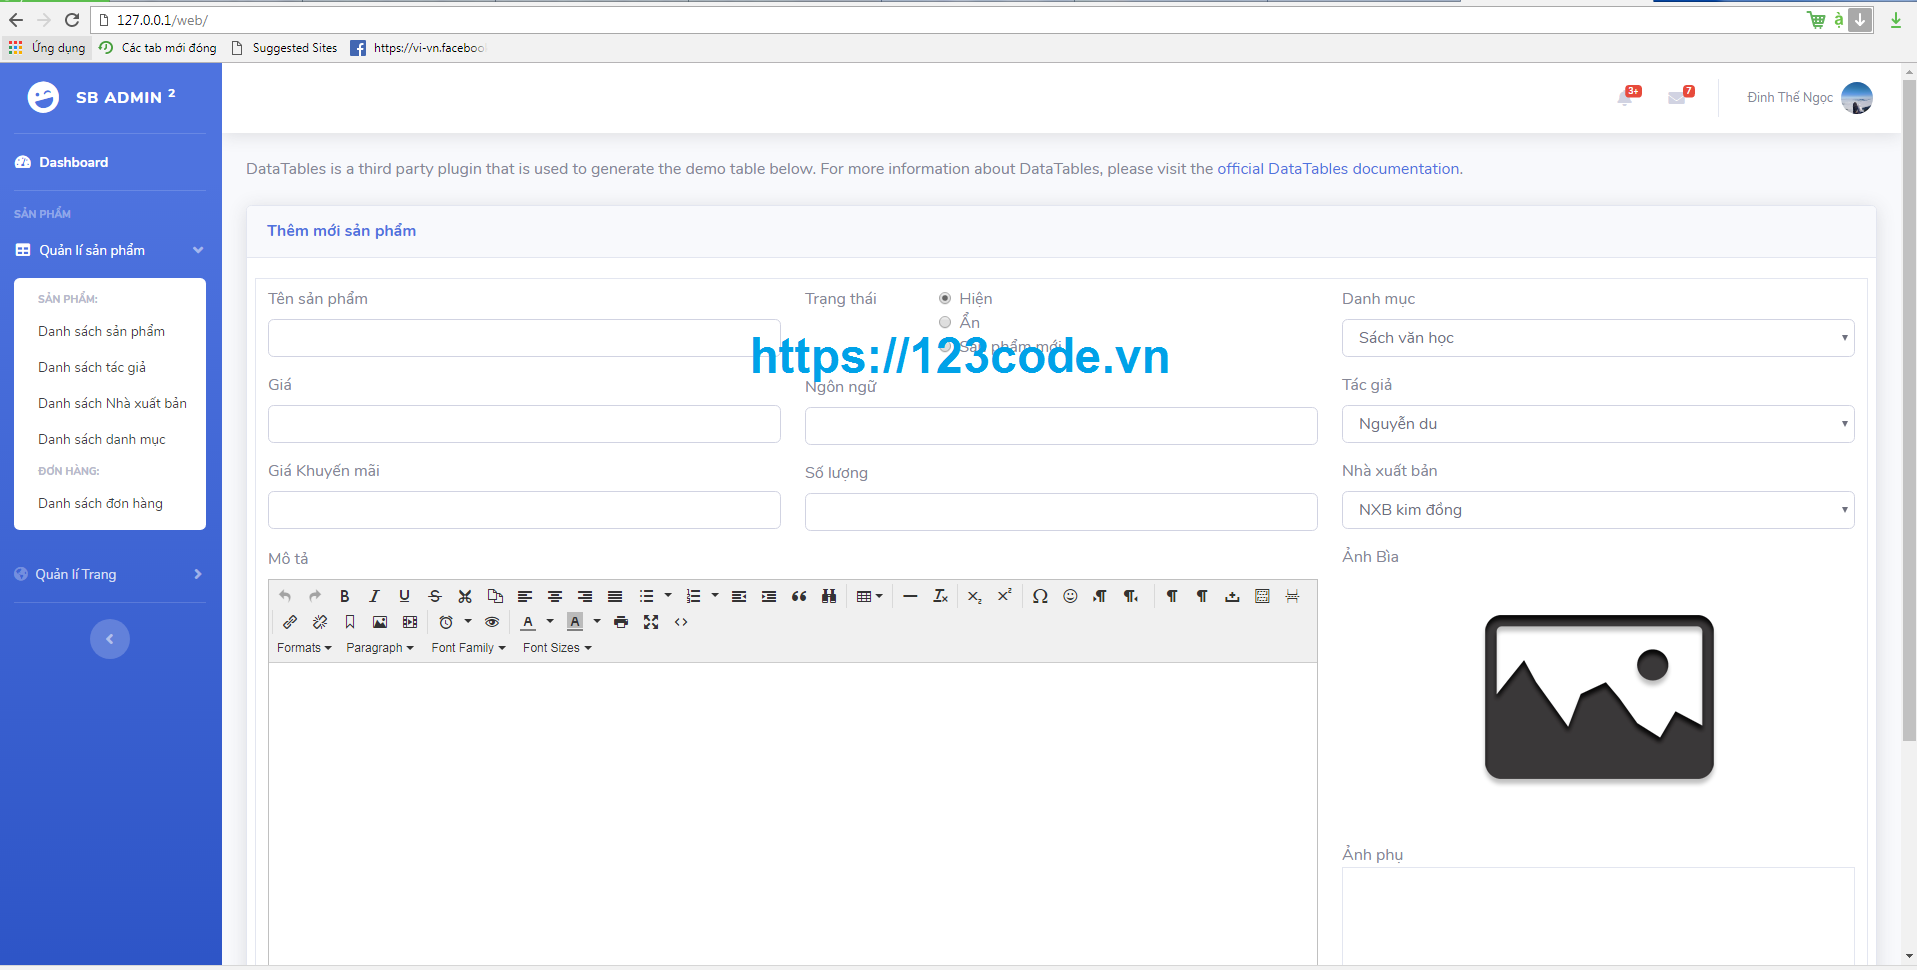This screenshot has height=970, width=1917.
Task: Open Danh sách đơn hàng page
Action: (100, 503)
